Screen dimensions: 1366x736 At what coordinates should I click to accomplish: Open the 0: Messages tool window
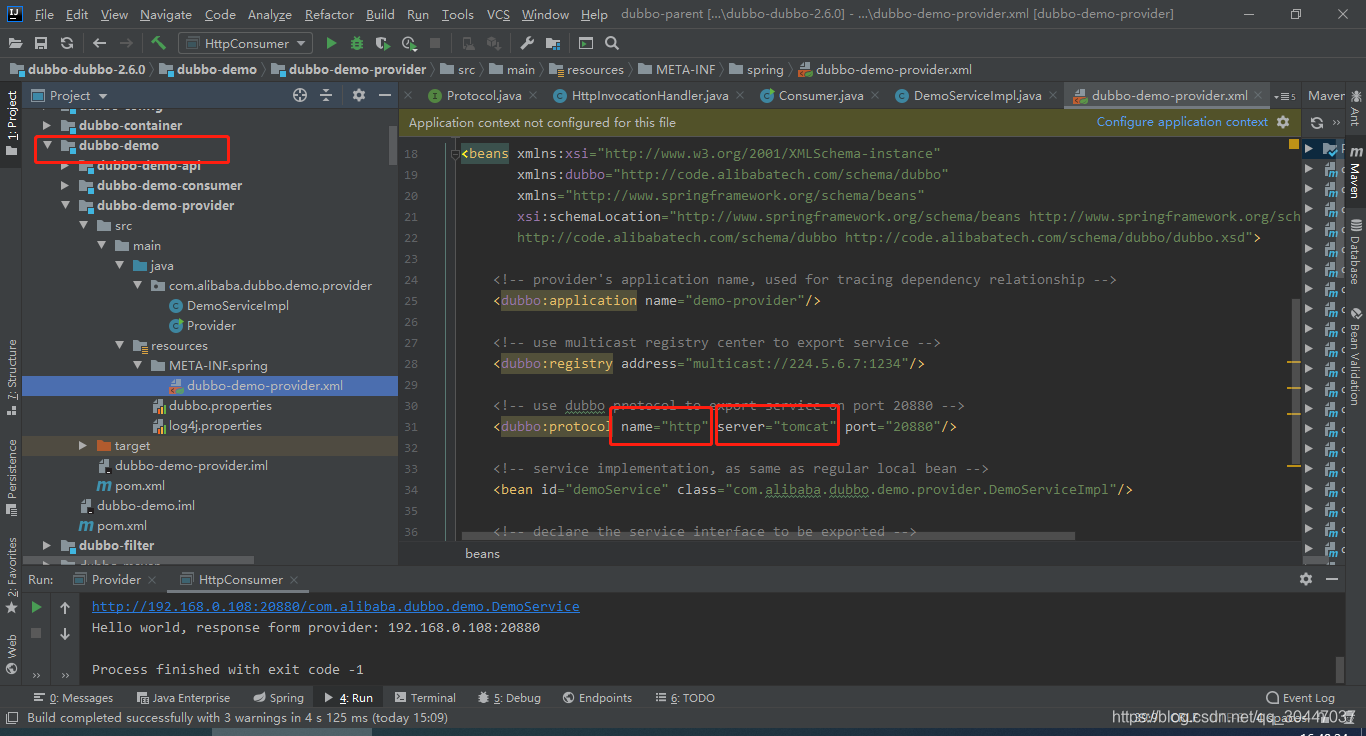pos(73,698)
